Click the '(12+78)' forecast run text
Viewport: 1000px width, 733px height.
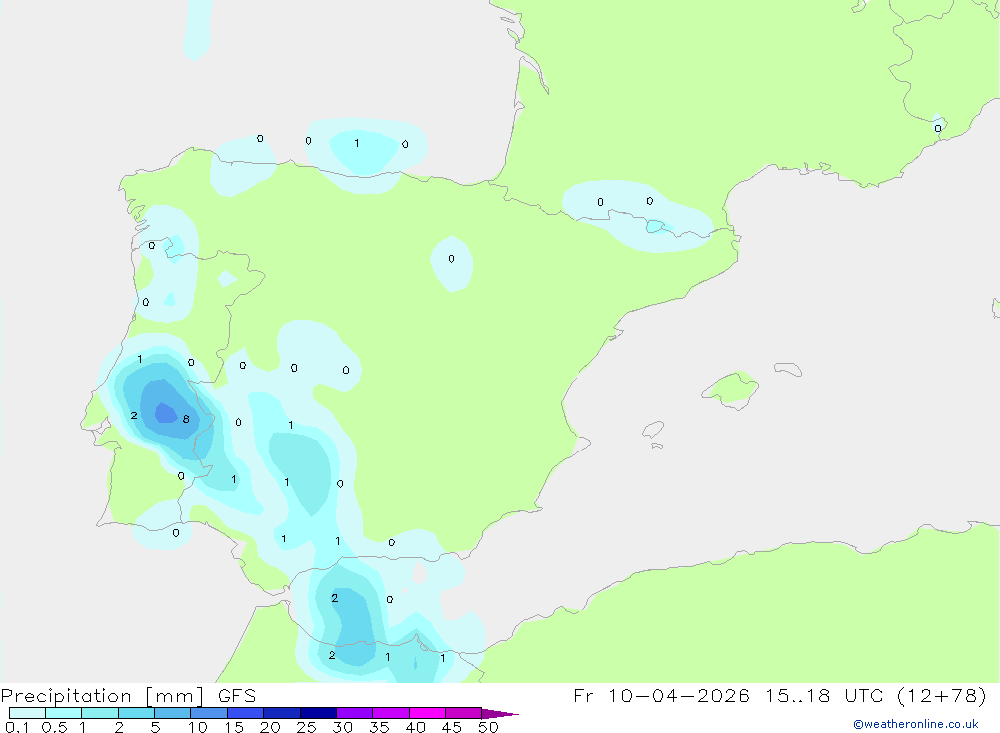pos(942,695)
